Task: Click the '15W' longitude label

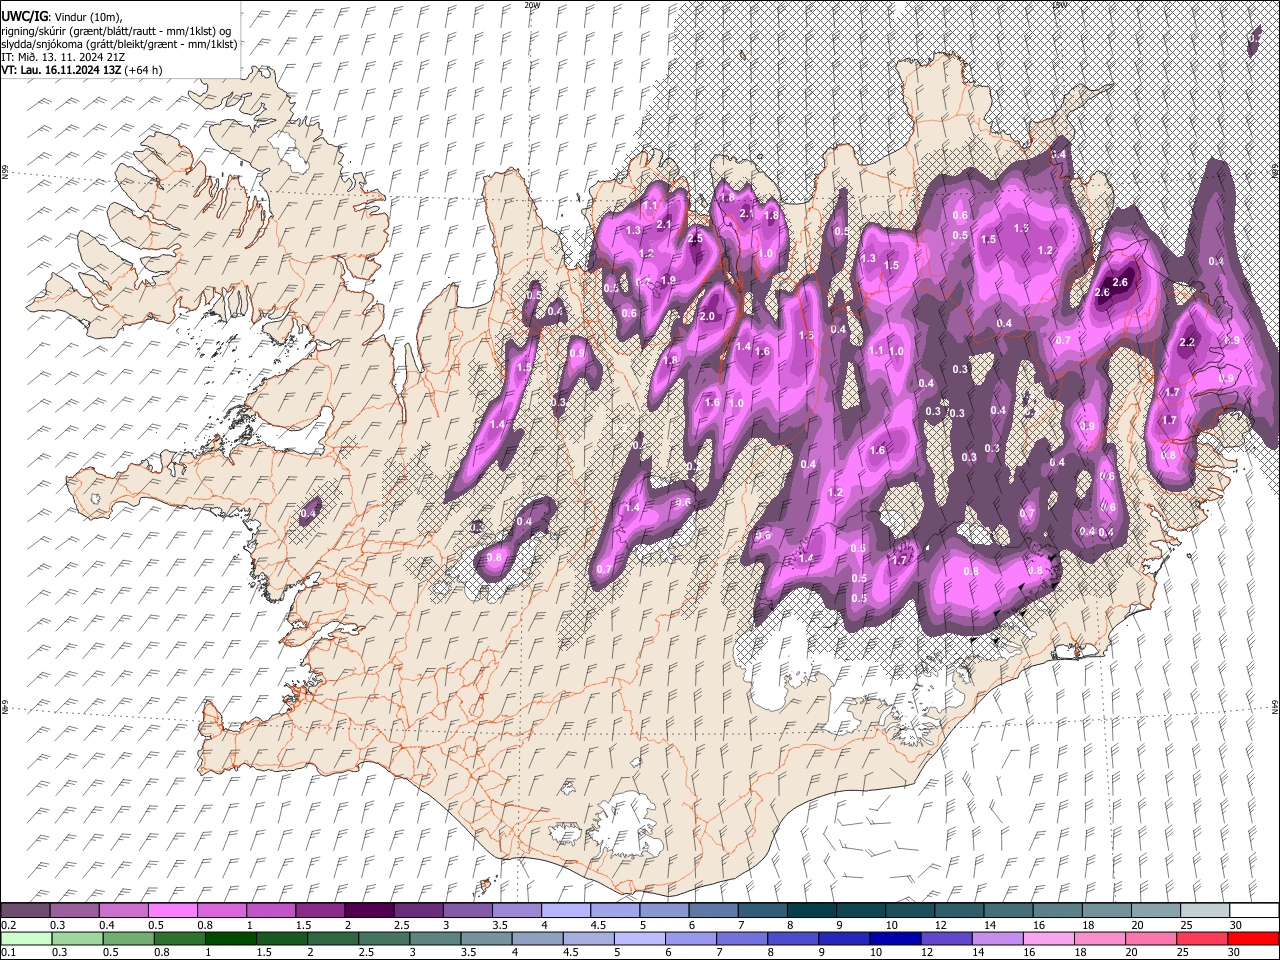Action: pyautogui.click(x=1059, y=5)
